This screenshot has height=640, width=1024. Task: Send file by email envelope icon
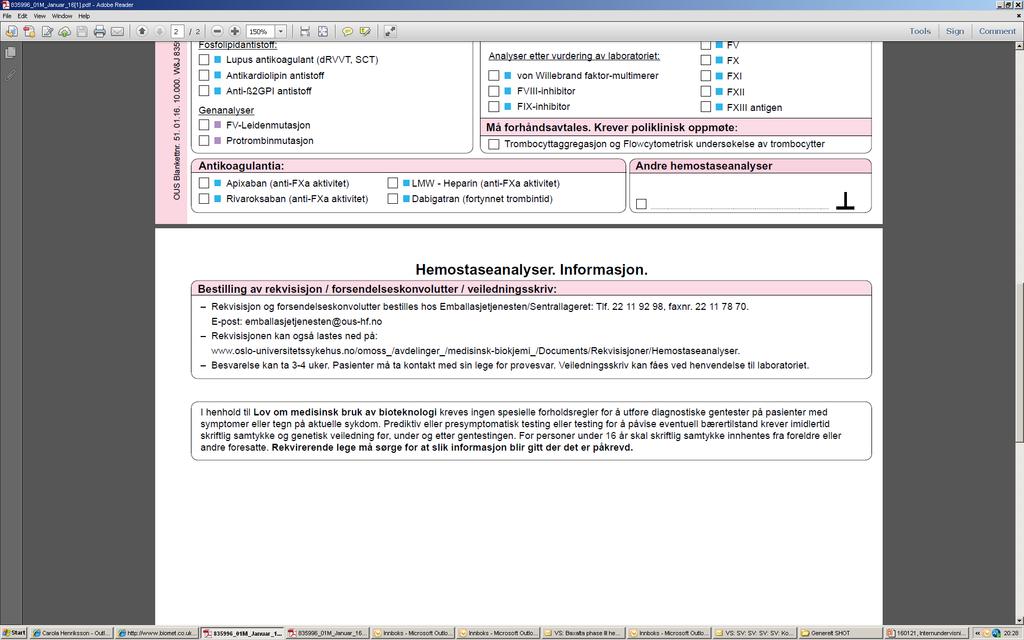click(118, 31)
